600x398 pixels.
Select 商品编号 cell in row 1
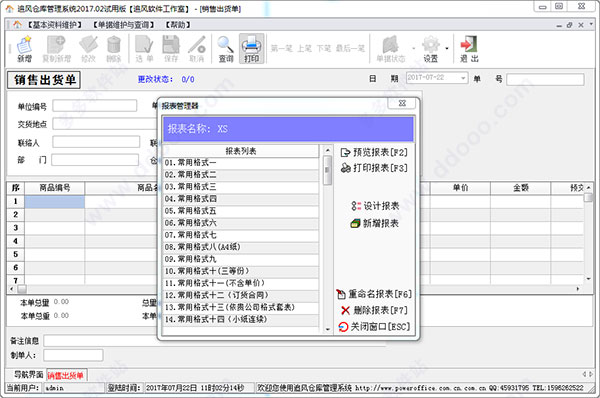tap(55, 202)
